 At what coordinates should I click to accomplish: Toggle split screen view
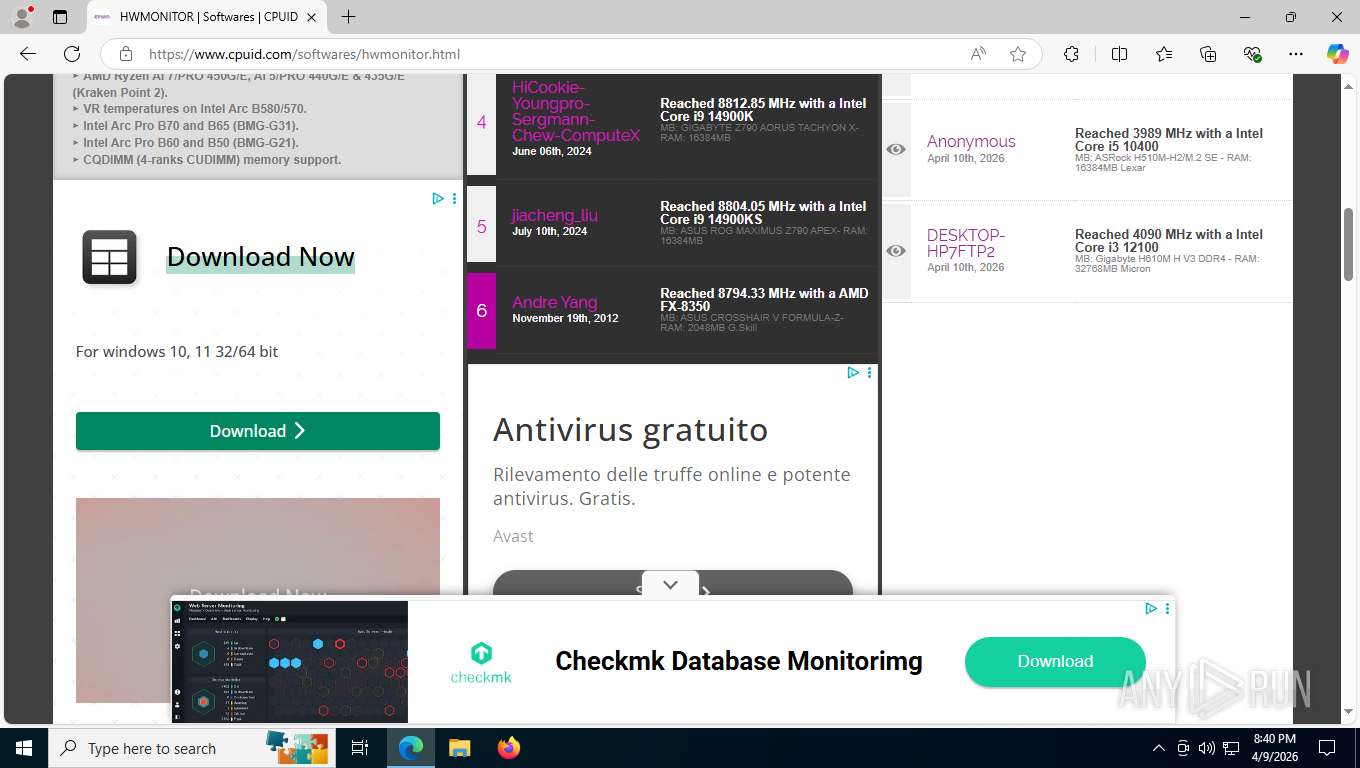click(x=1119, y=54)
